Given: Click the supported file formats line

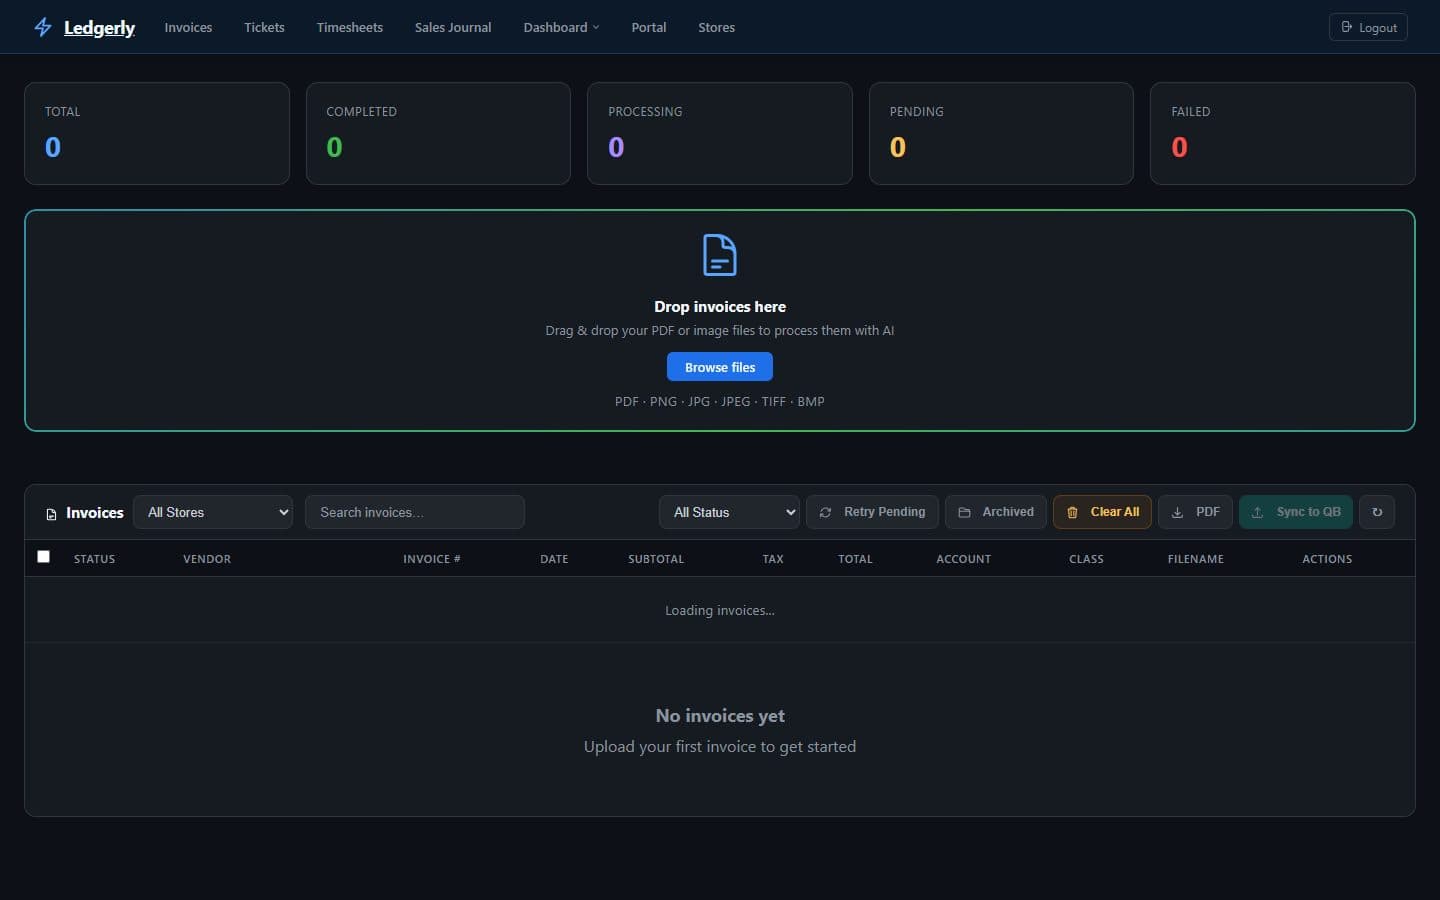Looking at the screenshot, I should coord(720,401).
